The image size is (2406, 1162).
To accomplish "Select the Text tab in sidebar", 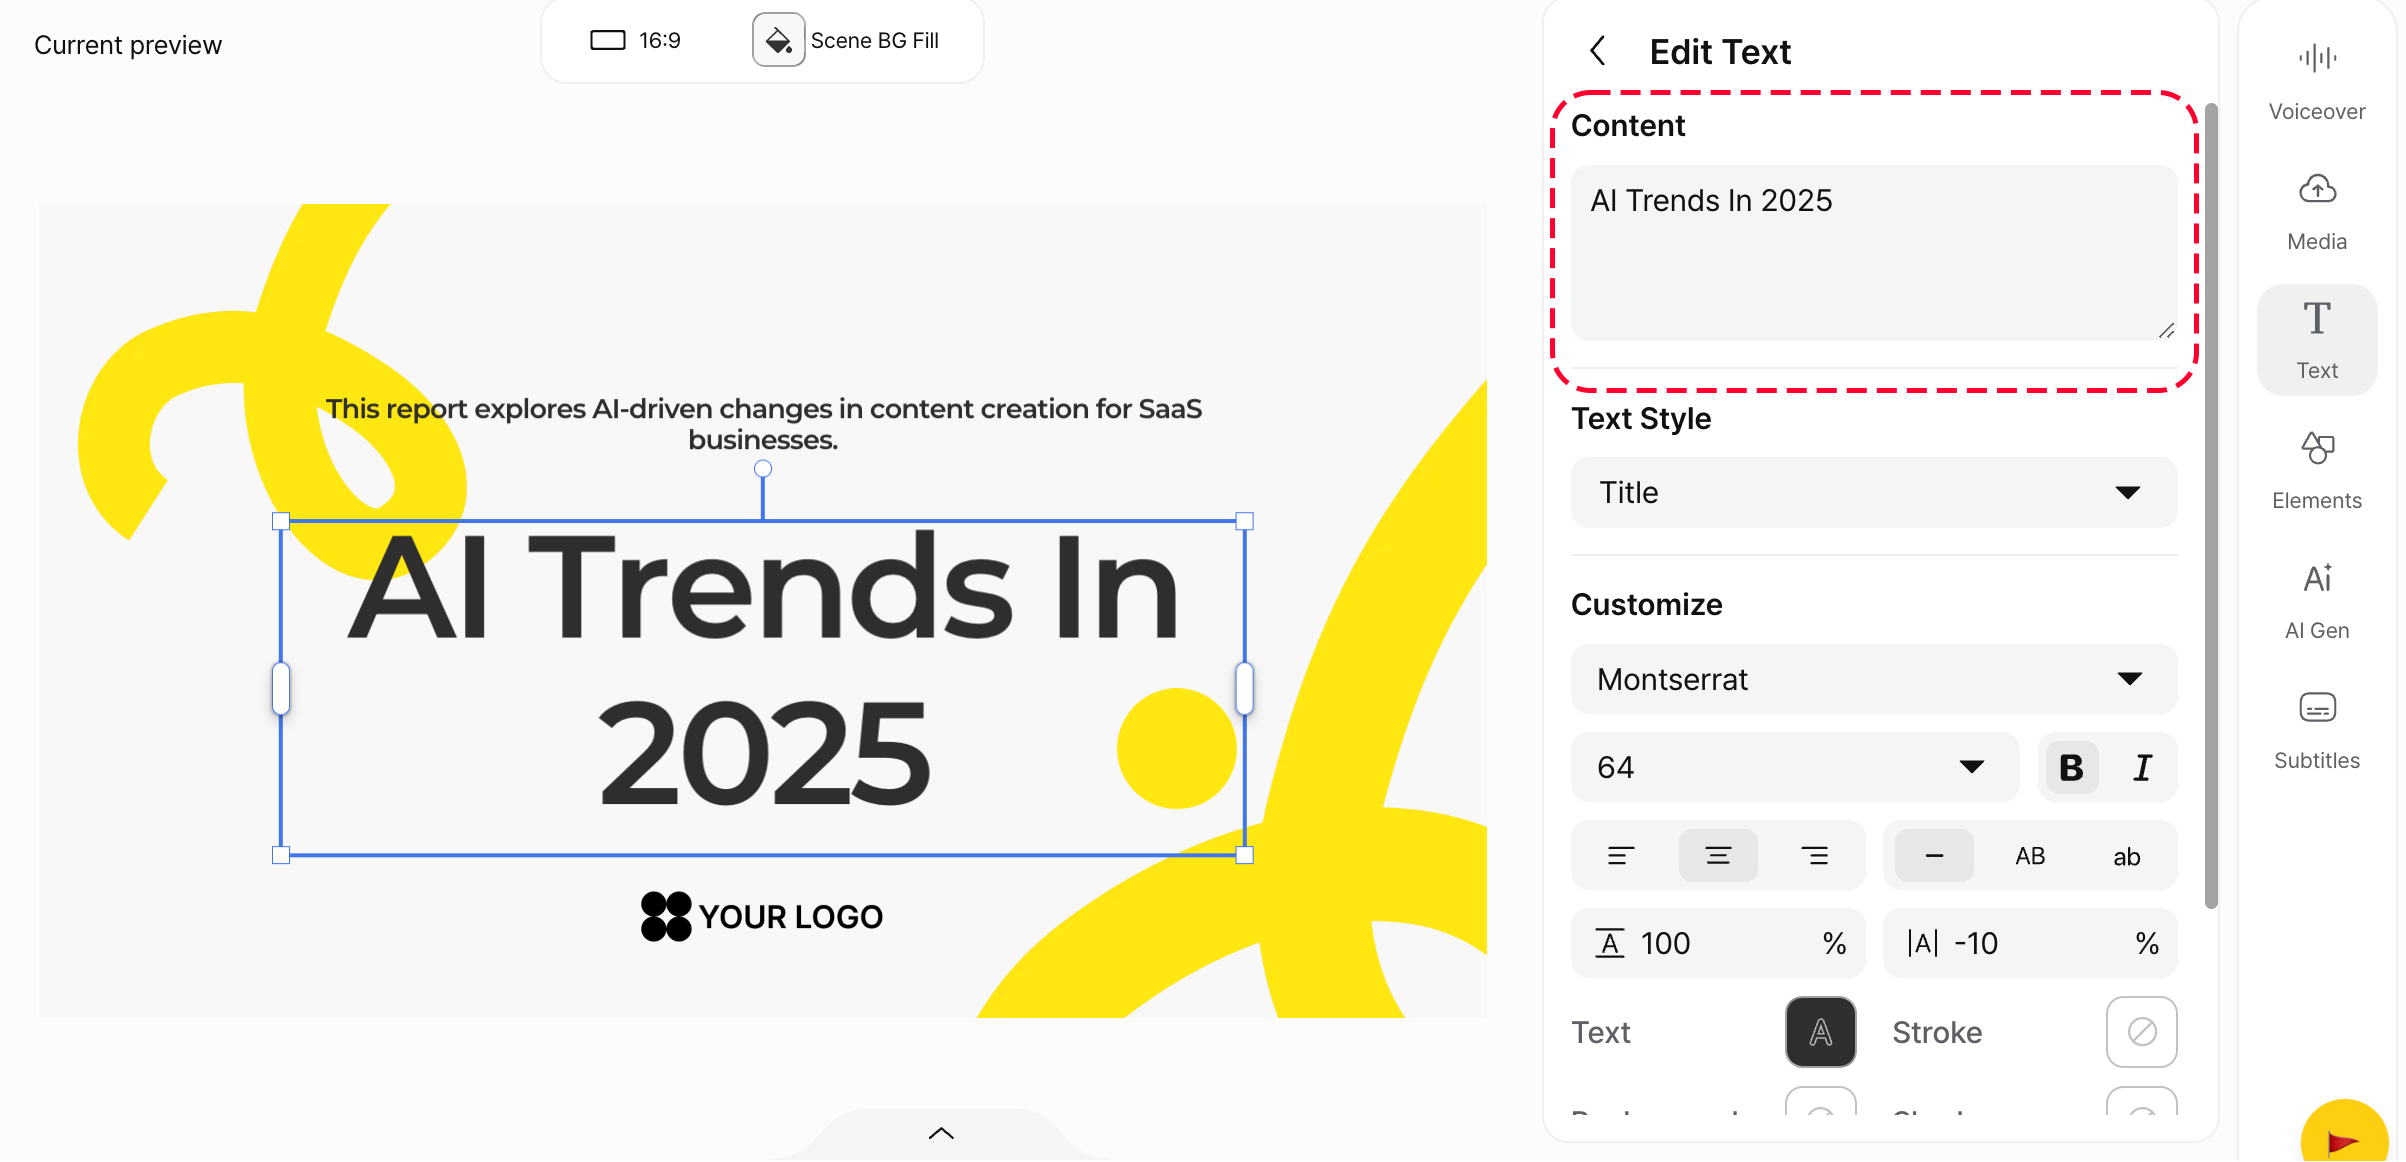I will tap(2316, 339).
